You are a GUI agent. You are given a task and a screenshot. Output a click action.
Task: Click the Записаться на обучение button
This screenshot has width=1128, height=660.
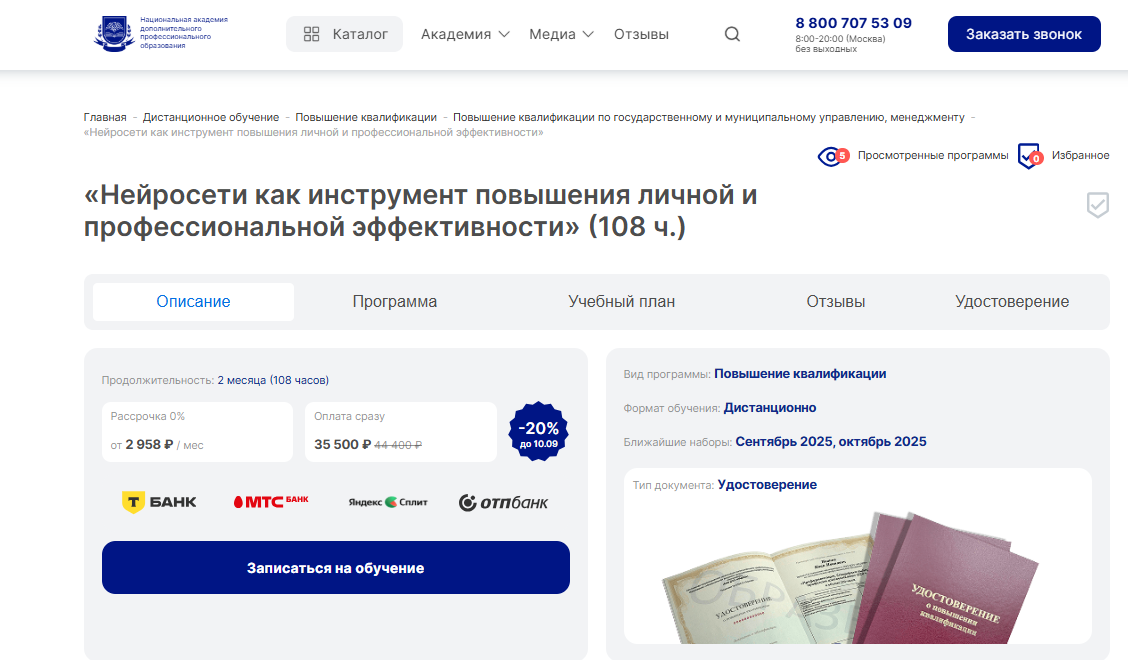click(x=336, y=568)
